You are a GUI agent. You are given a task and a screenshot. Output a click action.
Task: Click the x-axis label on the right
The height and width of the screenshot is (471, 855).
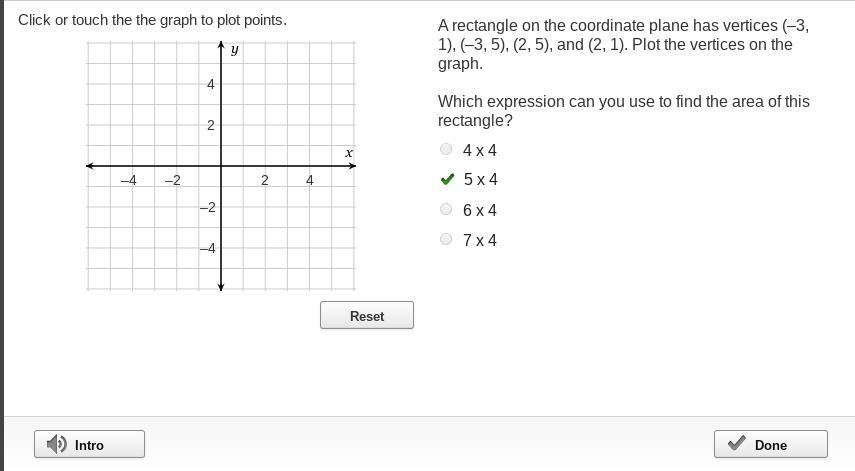349,153
